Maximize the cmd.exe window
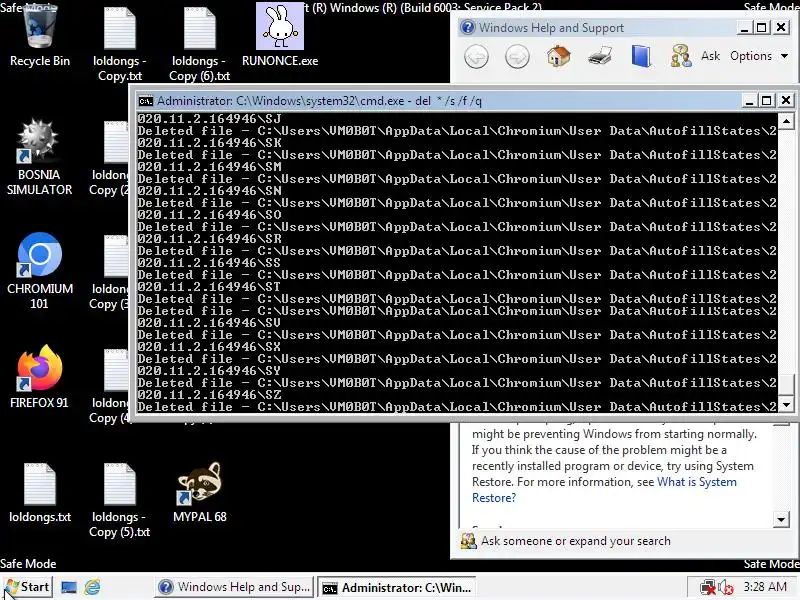800x600 pixels. click(x=766, y=101)
